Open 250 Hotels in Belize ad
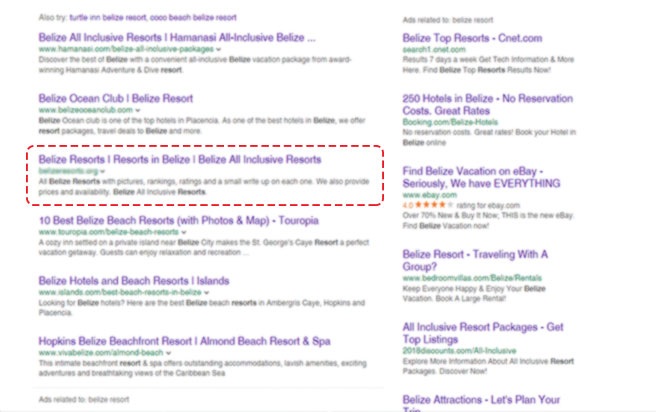 tap(488, 105)
